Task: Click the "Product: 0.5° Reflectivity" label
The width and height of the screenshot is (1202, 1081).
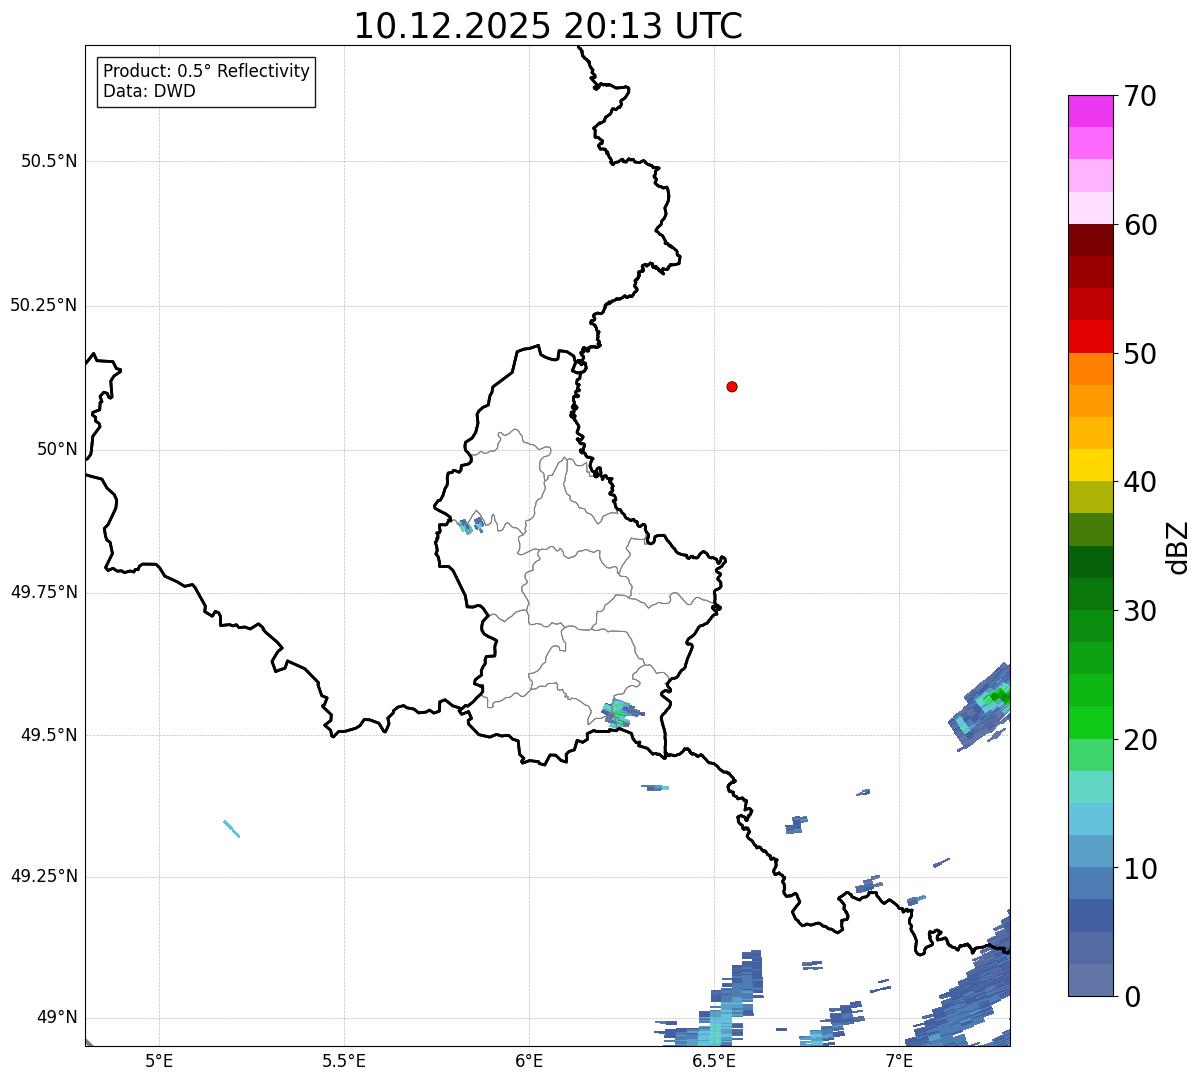Action: click(x=206, y=72)
